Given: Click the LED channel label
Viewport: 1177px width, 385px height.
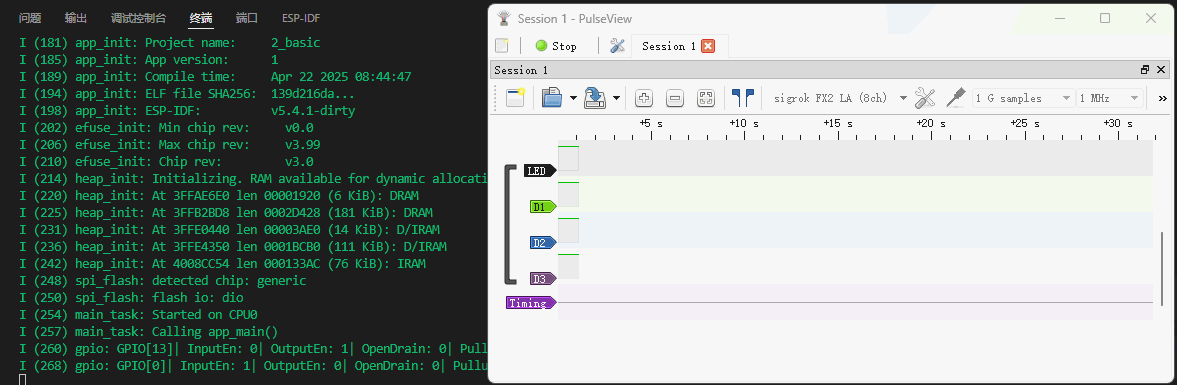Looking at the screenshot, I should coord(540,170).
